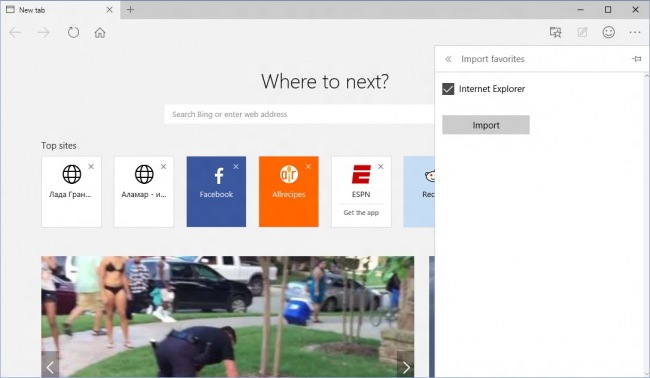Open the Home page

pos(100,32)
